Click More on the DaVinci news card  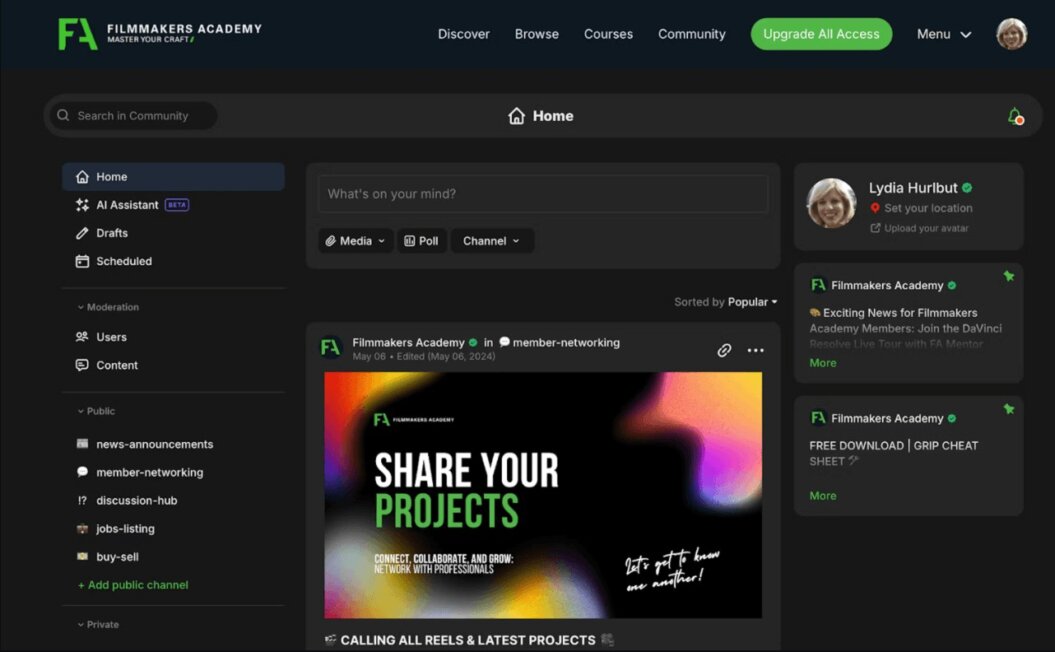(823, 363)
